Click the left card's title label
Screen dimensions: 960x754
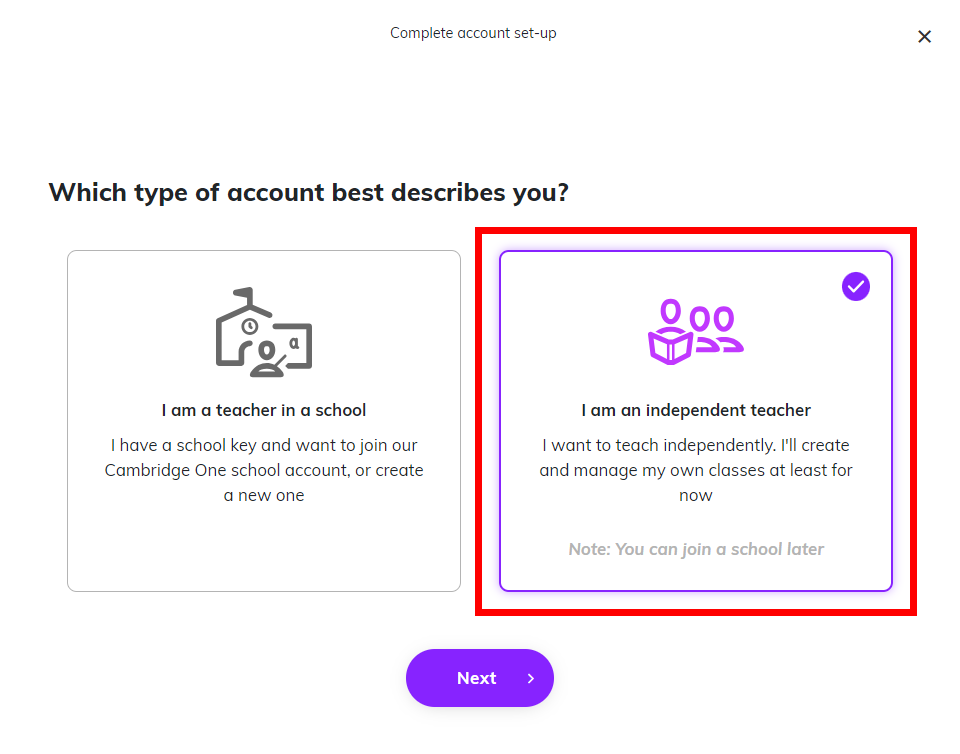pos(263,410)
